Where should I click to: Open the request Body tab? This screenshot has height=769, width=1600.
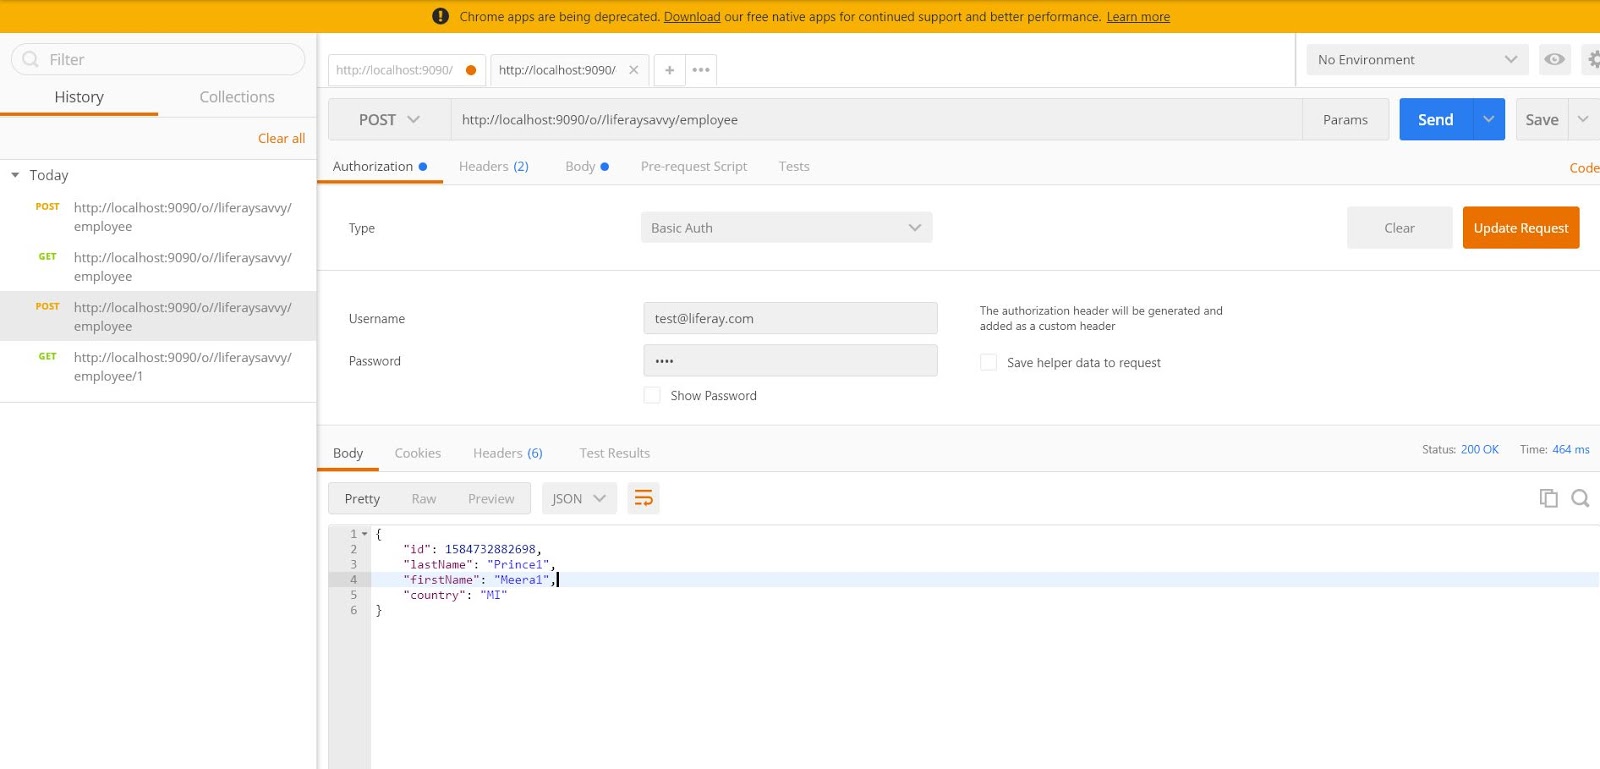(587, 166)
